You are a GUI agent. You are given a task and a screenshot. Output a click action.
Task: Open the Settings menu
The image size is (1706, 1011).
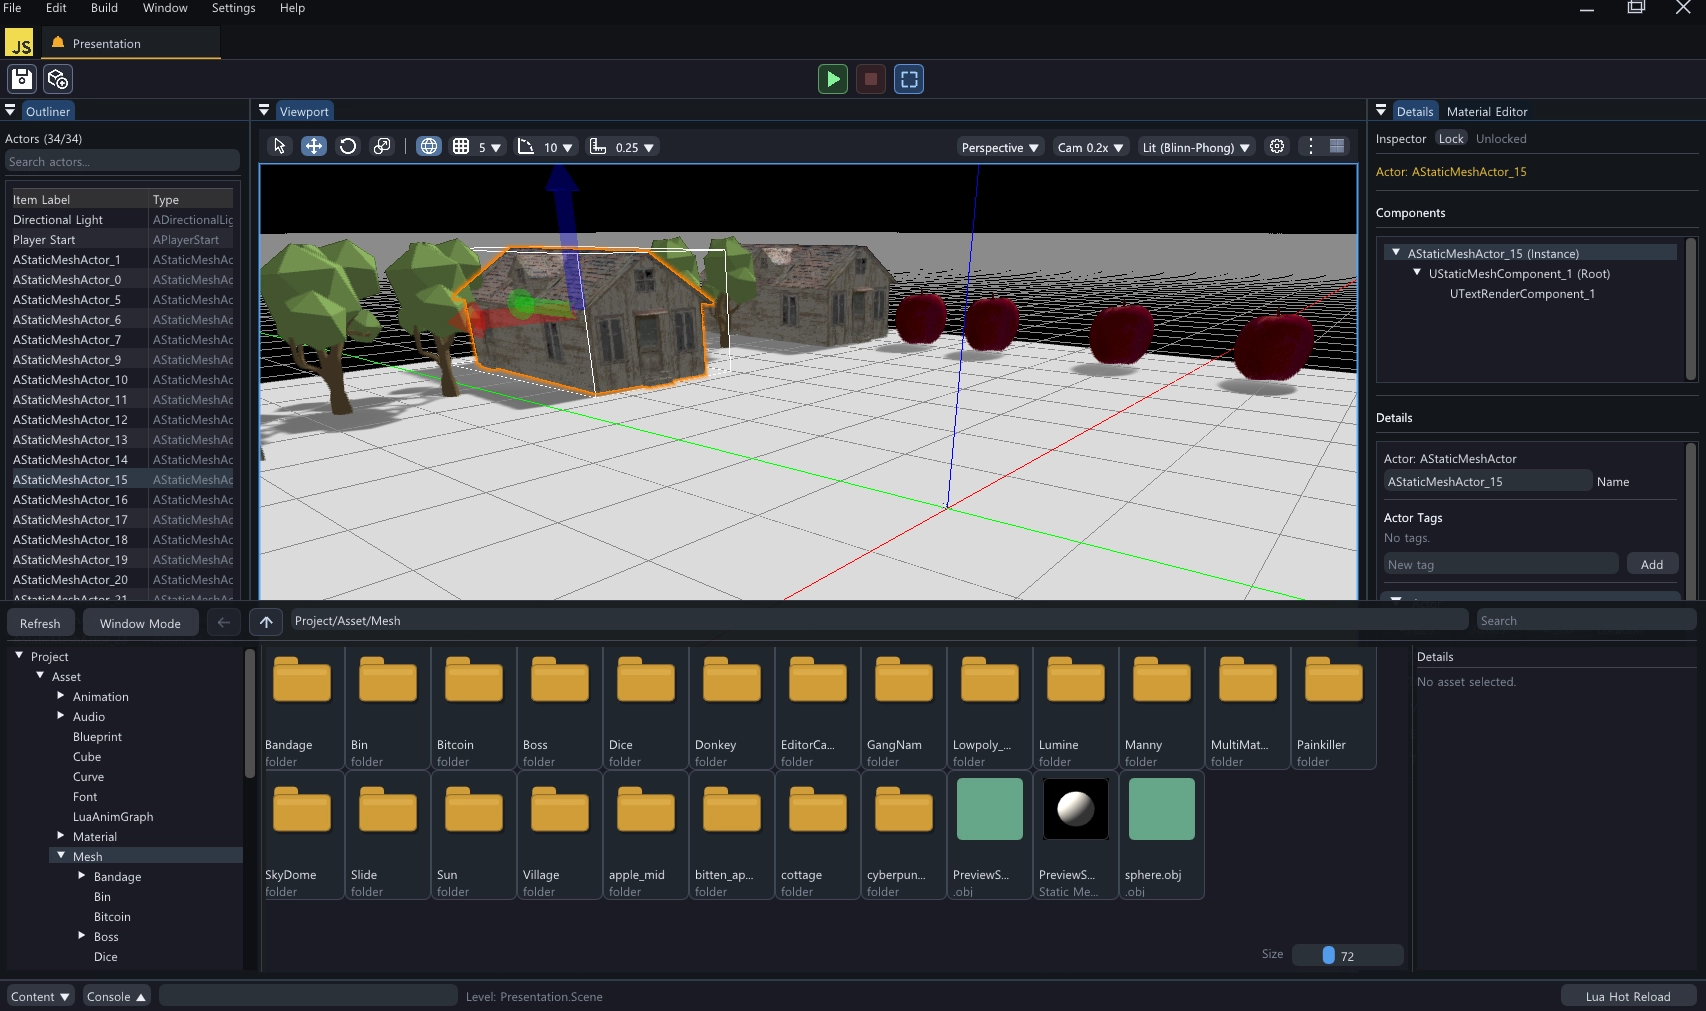tap(233, 8)
